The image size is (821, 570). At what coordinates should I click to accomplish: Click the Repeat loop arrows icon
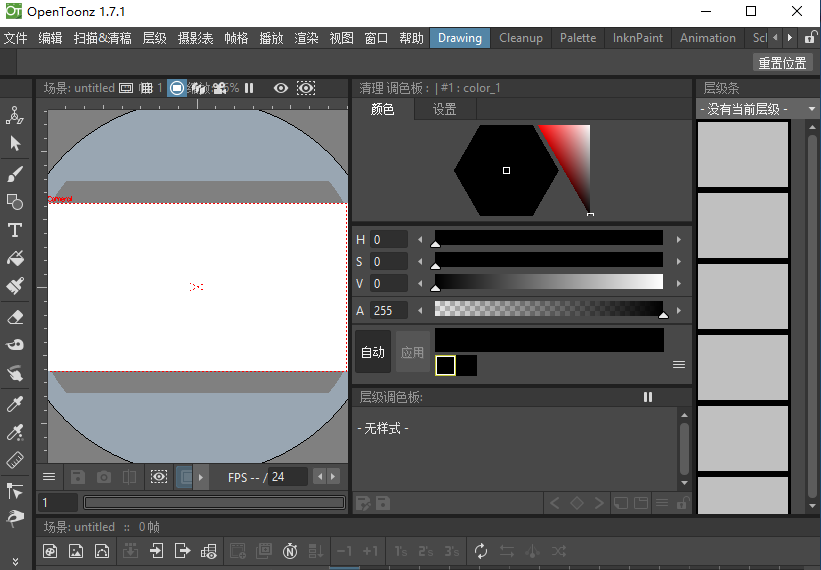(x=481, y=551)
